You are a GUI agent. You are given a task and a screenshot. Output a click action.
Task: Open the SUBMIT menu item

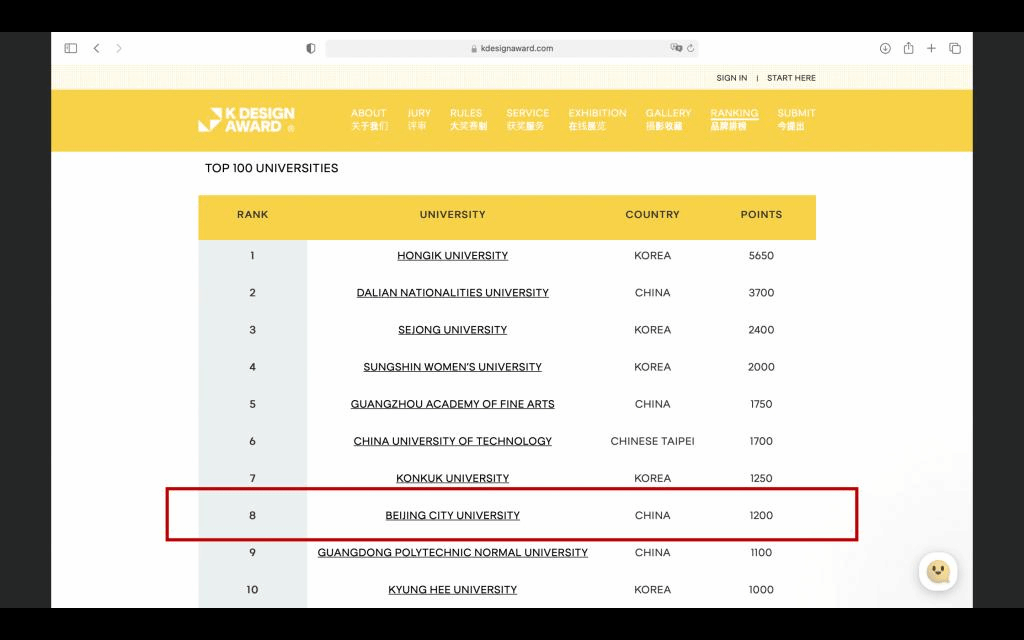point(796,120)
